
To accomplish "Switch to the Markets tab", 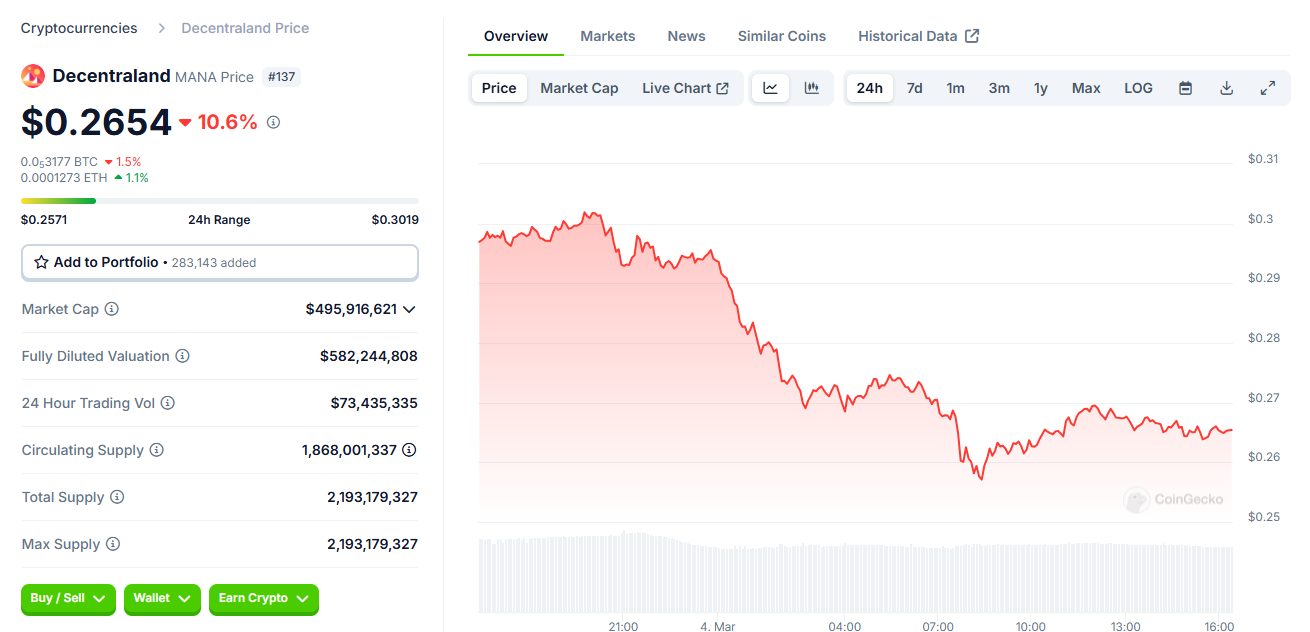I will pyautogui.click(x=607, y=36).
